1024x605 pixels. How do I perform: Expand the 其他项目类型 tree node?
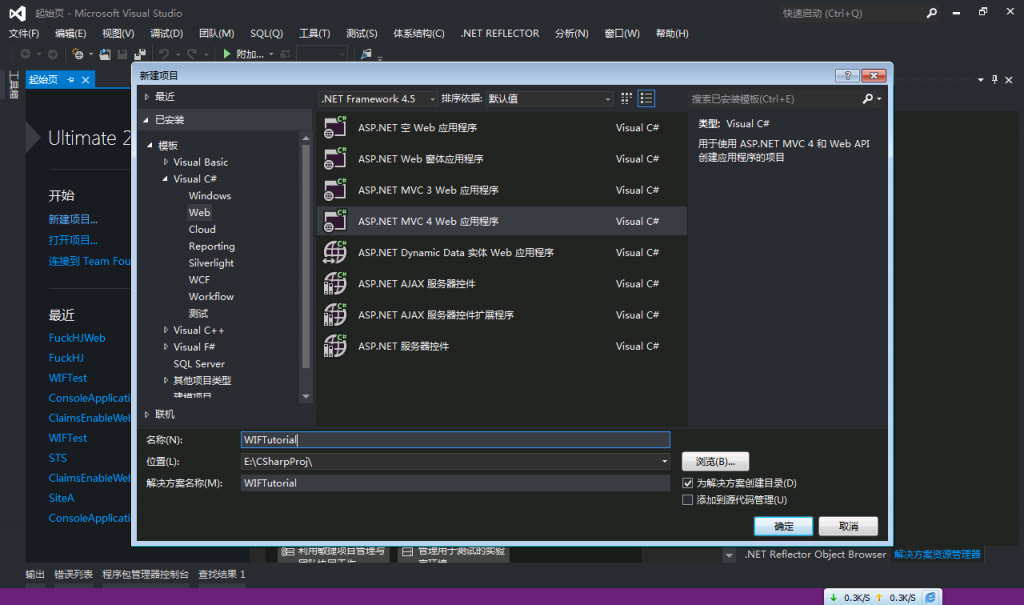(x=166, y=380)
